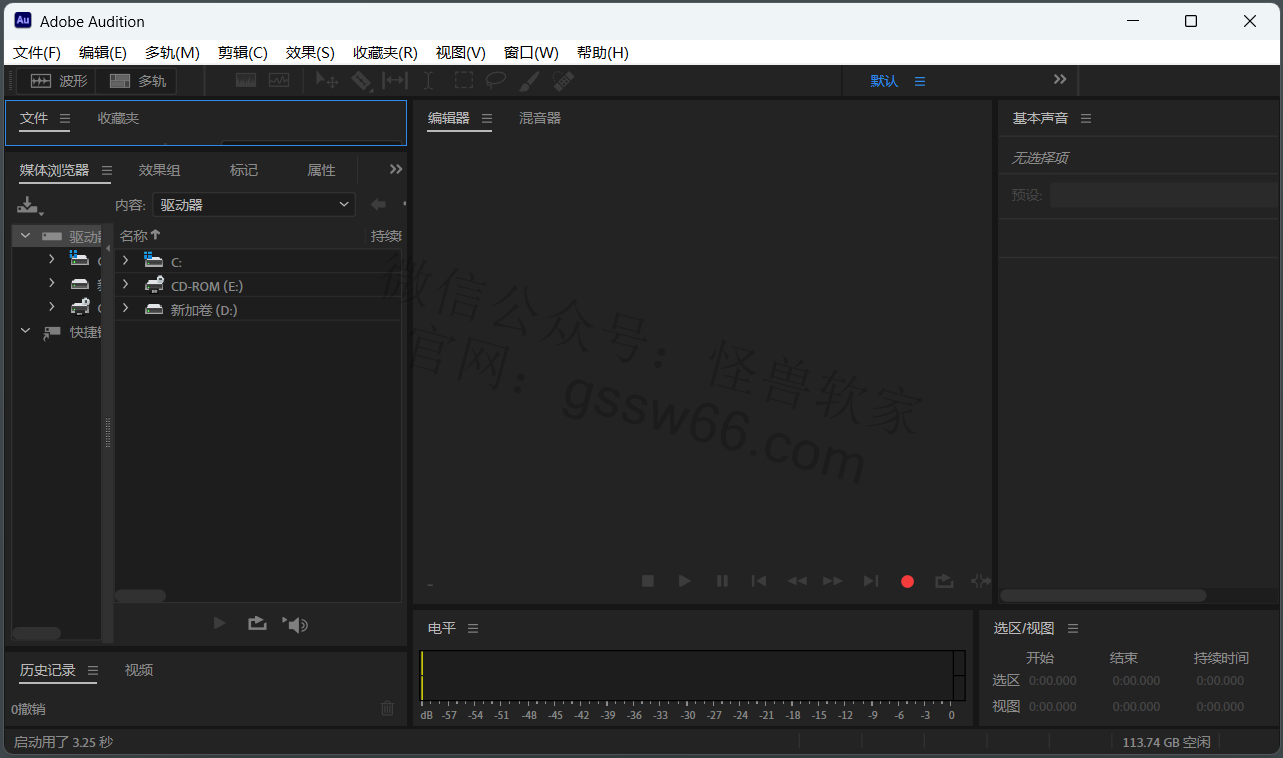Open the 效果(S) menu
Screen dimensions: 1283x758
(x=310, y=52)
